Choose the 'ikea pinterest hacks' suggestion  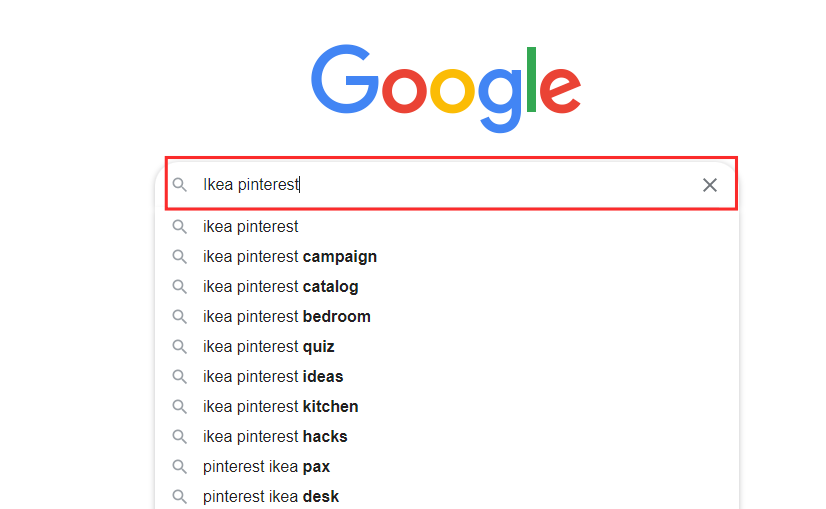[275, 437]
